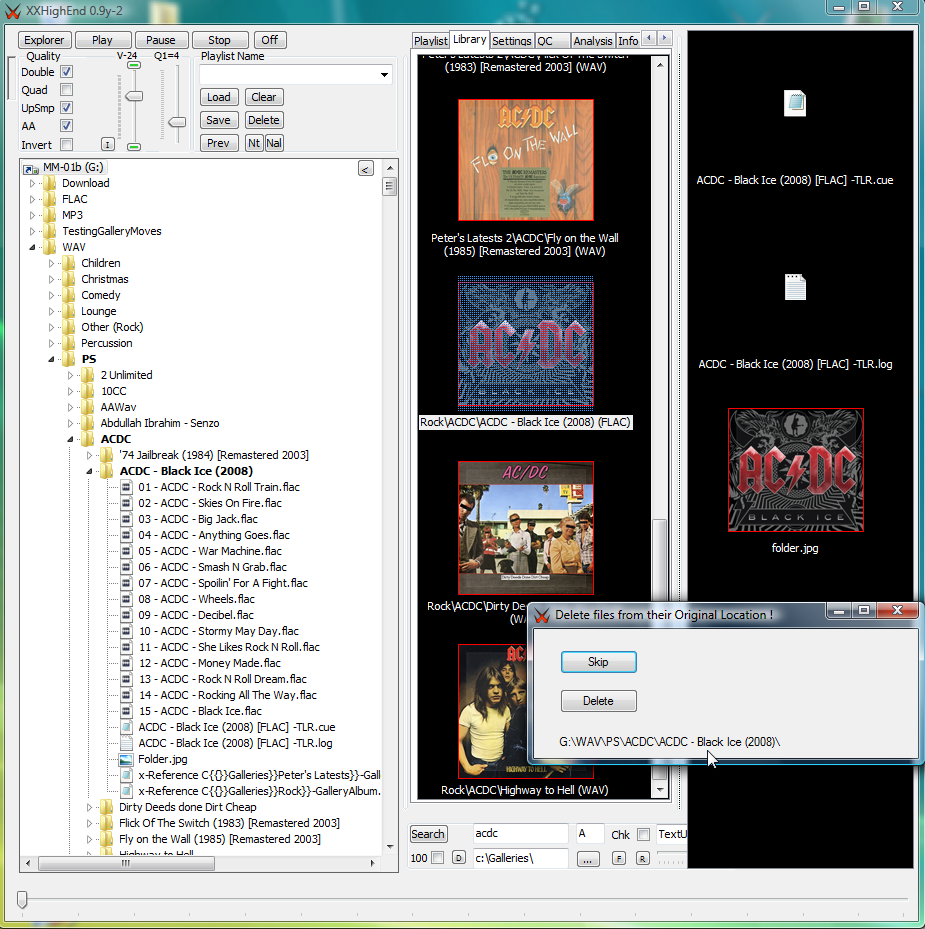Open the Info tab
This screenshot has width=925, height=929.
point(628,40)
